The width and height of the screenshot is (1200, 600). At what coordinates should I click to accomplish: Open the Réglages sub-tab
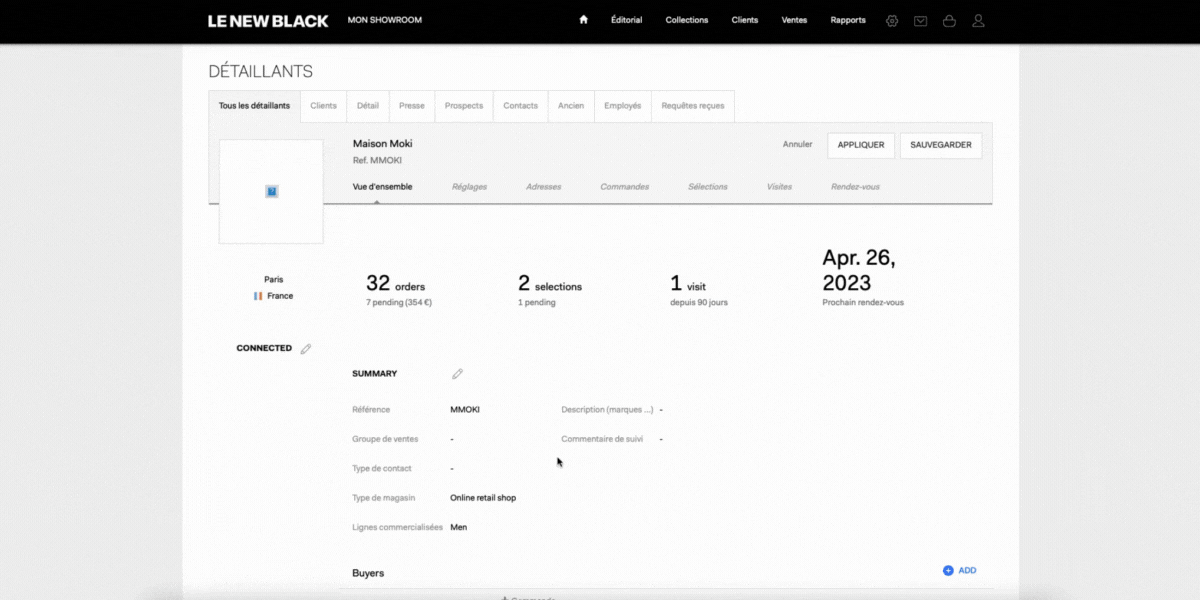(469, 187)
